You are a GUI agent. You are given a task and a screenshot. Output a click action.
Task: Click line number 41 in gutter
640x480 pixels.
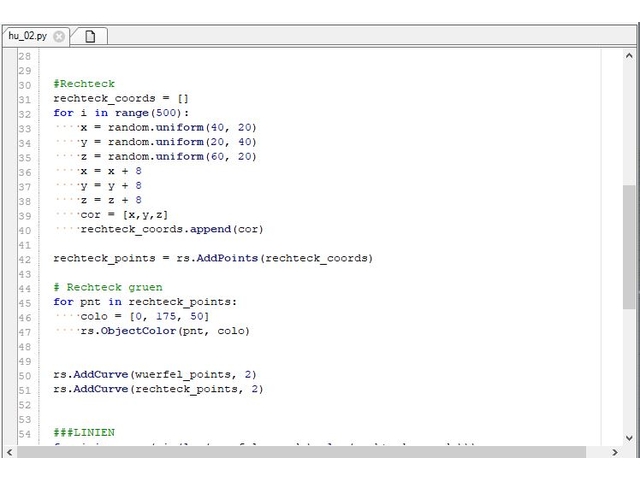24,245
